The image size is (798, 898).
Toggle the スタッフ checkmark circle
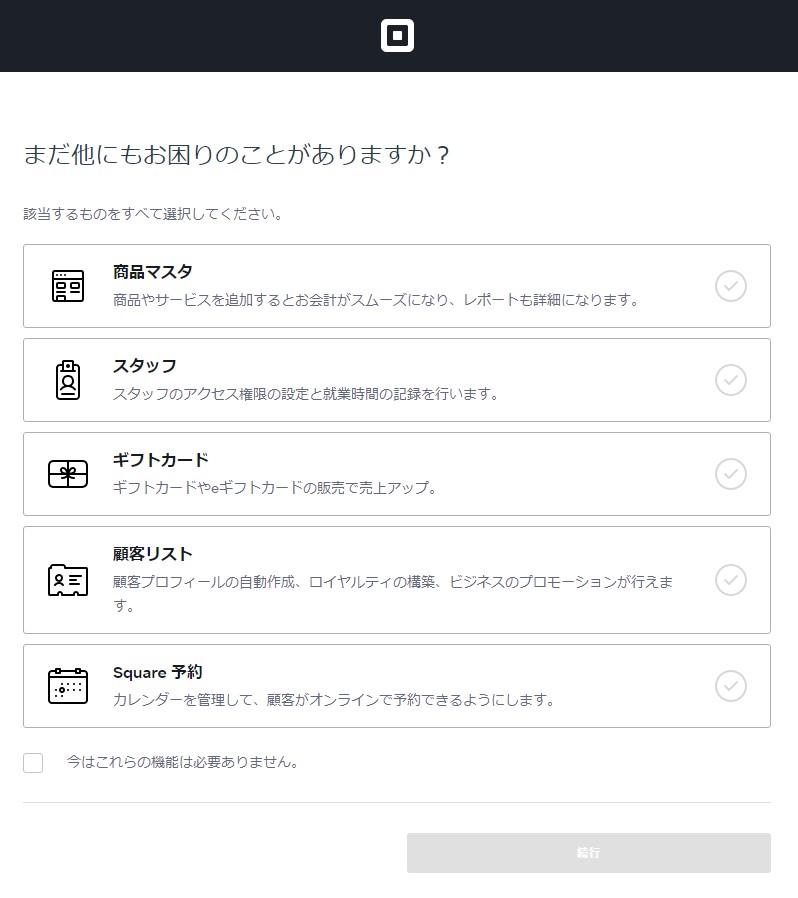coord(731,380)
